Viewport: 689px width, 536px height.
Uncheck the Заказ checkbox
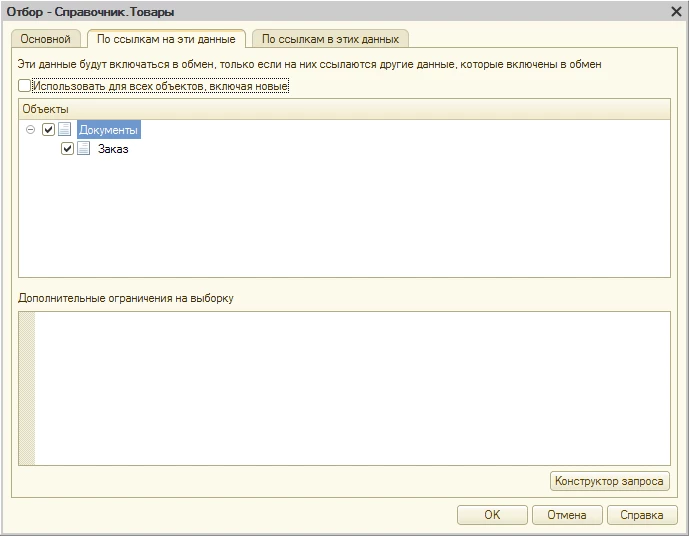tap(68, 149)
